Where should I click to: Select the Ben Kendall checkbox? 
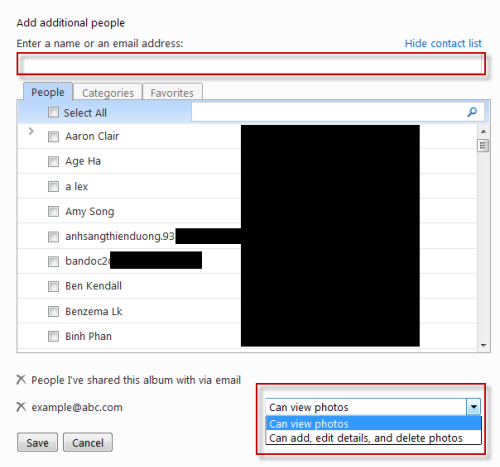point(53,286)
